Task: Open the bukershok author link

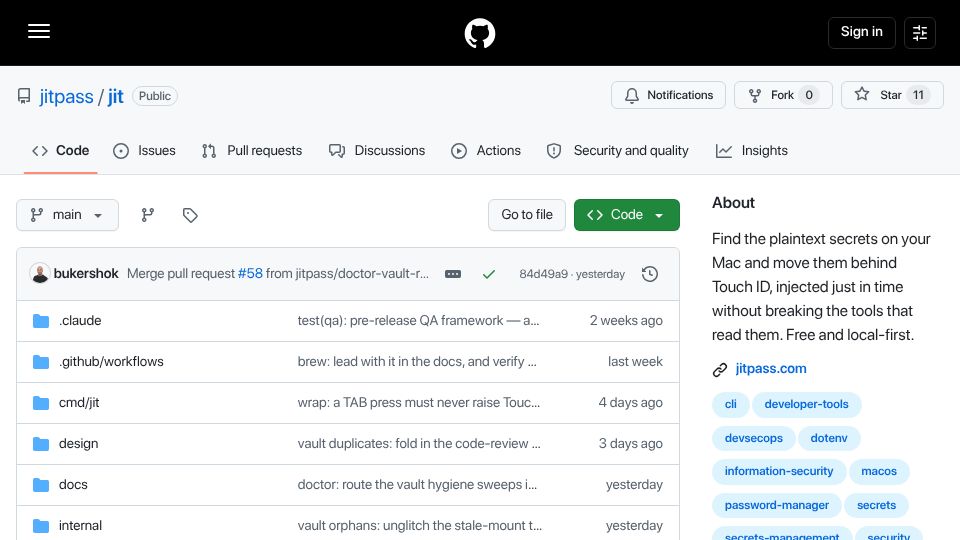Action: pyautogui.click(x=86, y=274)
